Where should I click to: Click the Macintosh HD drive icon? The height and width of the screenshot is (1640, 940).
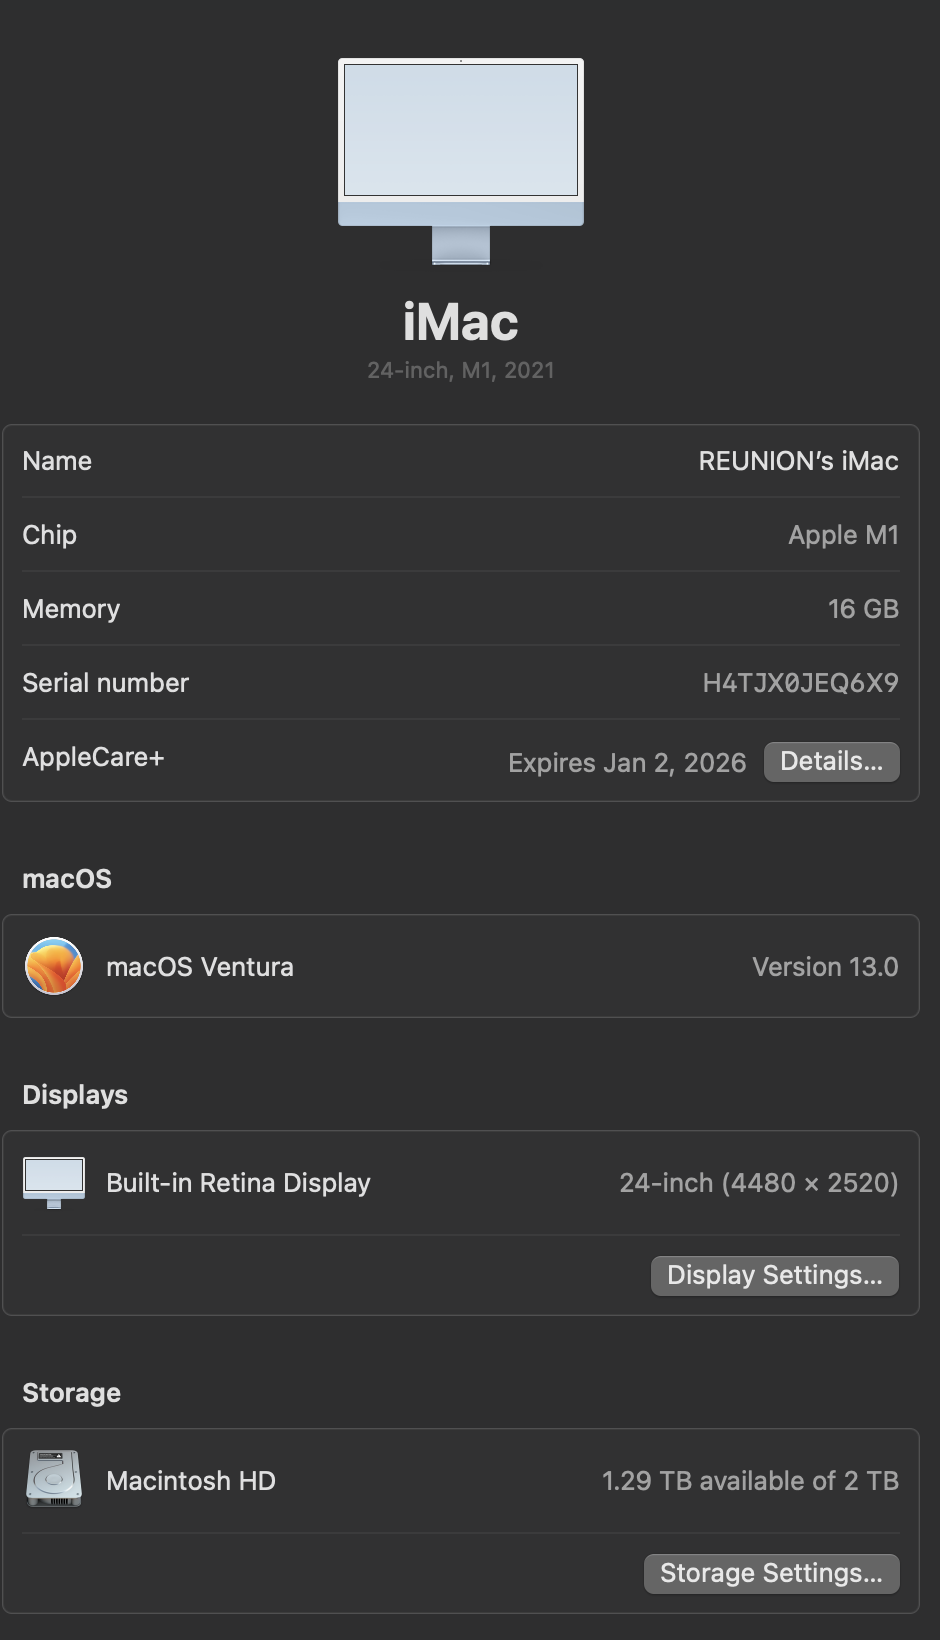pos(54,1478)
